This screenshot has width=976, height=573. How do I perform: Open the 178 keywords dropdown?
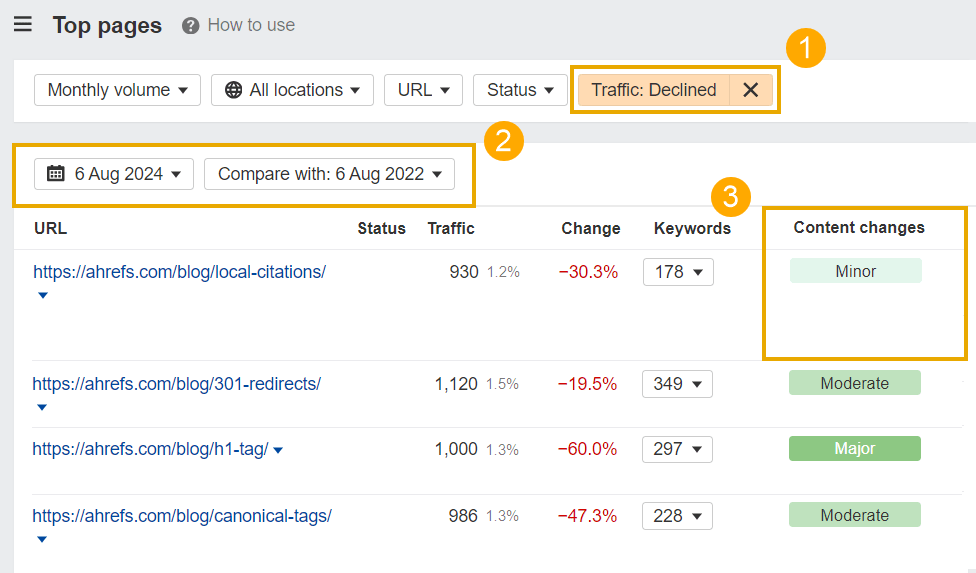tap(678, 272)
